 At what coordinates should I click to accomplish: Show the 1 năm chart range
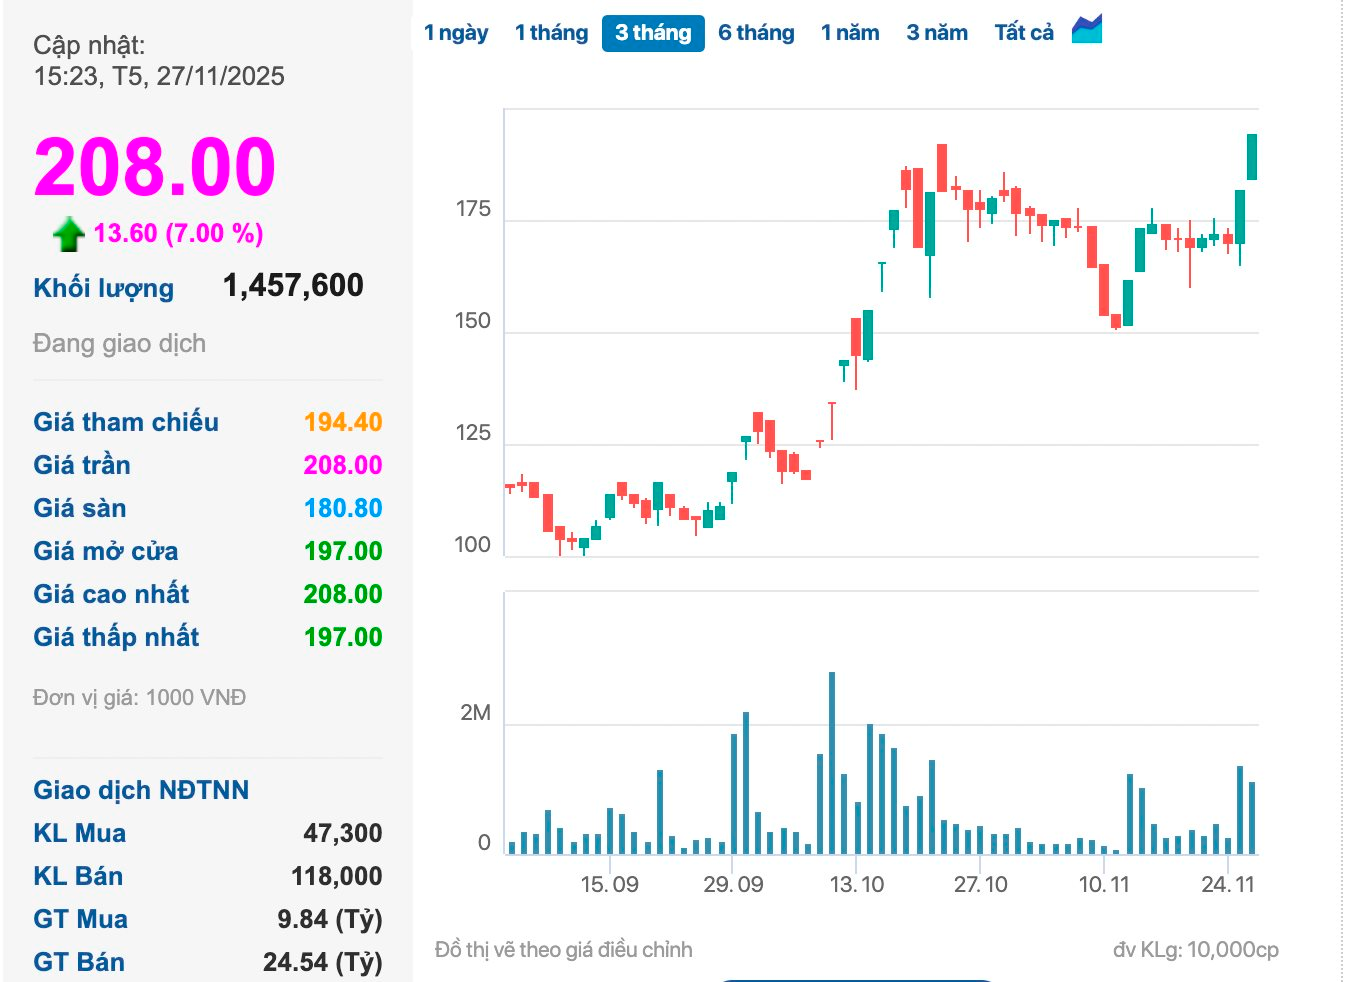[x=850, y=33]
